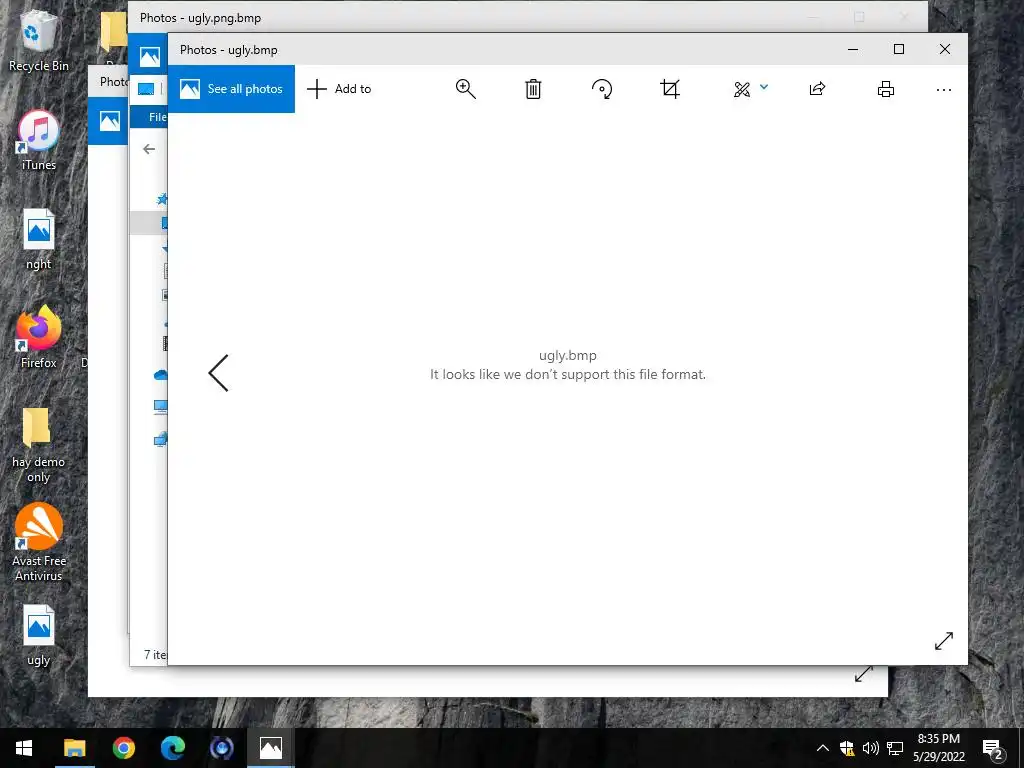The height and width of the screenshot is (768, 1024).
Task: Launch Google Chrome from the taskbar
Action: click(x=123, y=748)
